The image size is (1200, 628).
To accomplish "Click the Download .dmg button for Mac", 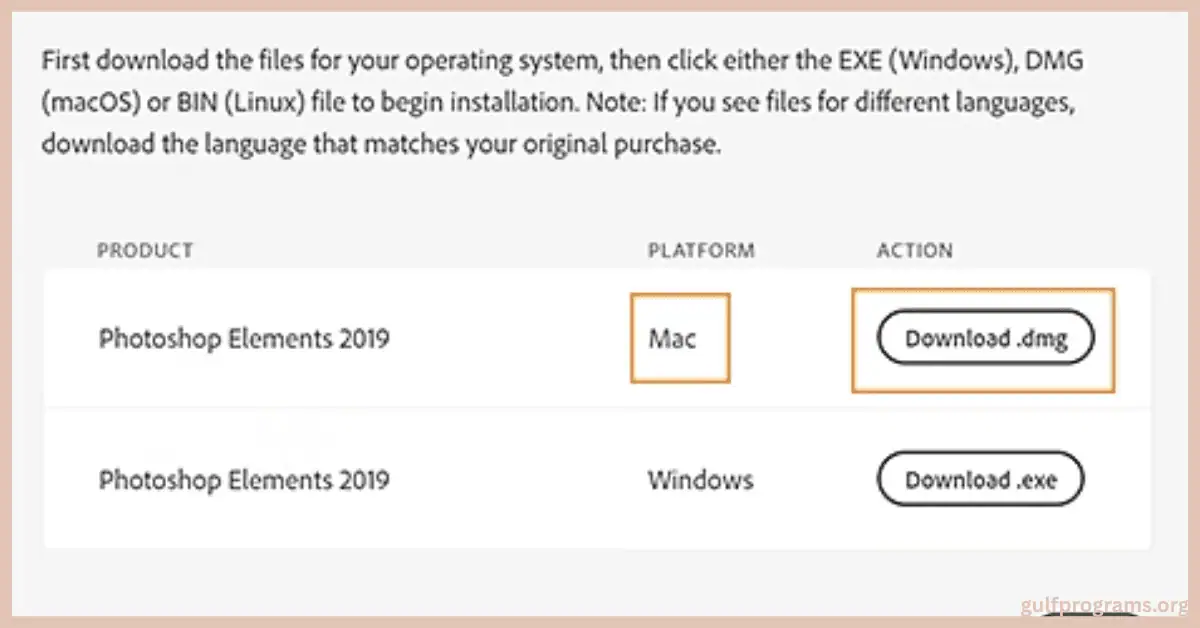I will [x=985, y=338].
